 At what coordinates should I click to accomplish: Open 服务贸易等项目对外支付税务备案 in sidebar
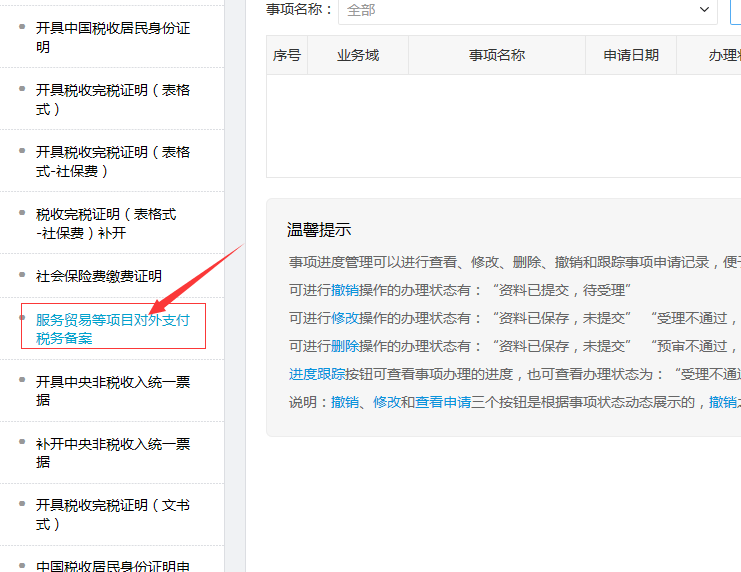[112, 329]
